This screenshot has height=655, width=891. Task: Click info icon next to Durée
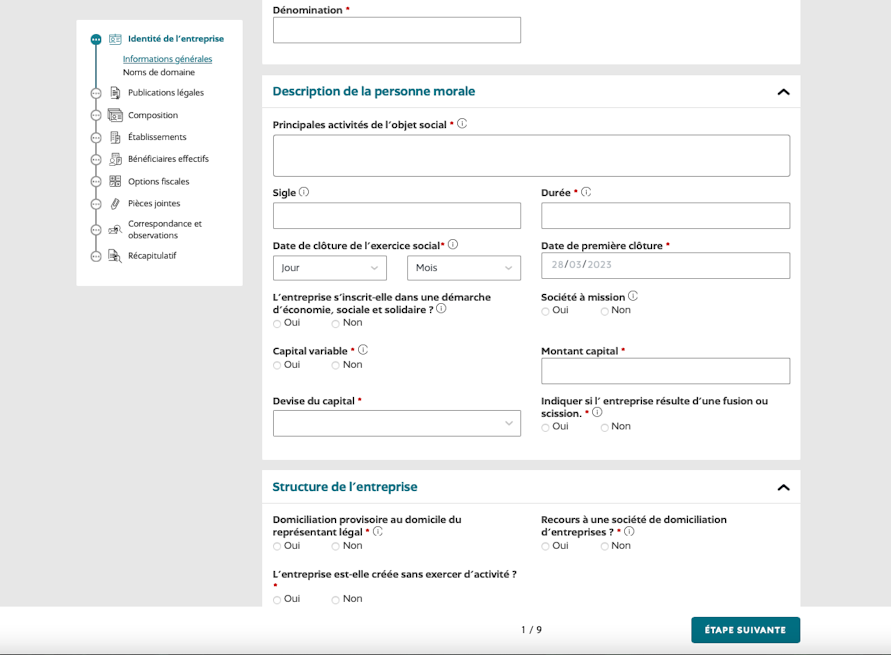coord(586,192)
